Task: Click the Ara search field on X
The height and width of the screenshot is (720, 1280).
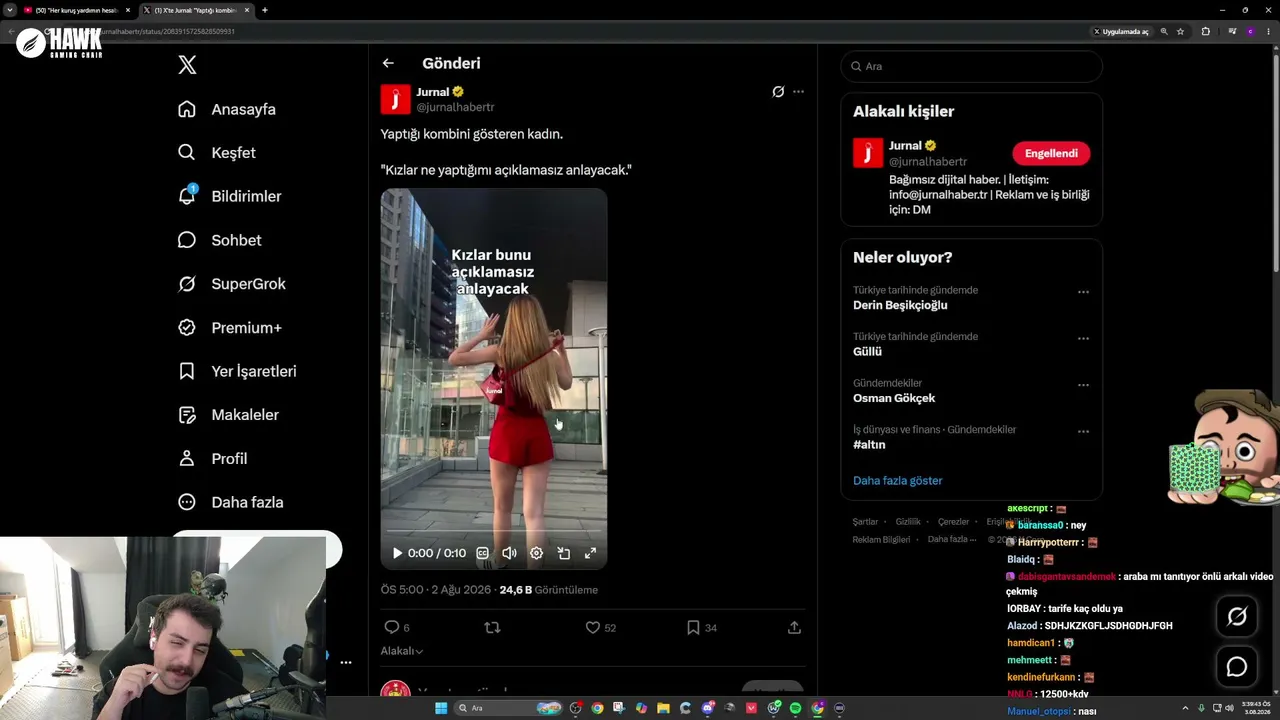Action: click(972, 66)
